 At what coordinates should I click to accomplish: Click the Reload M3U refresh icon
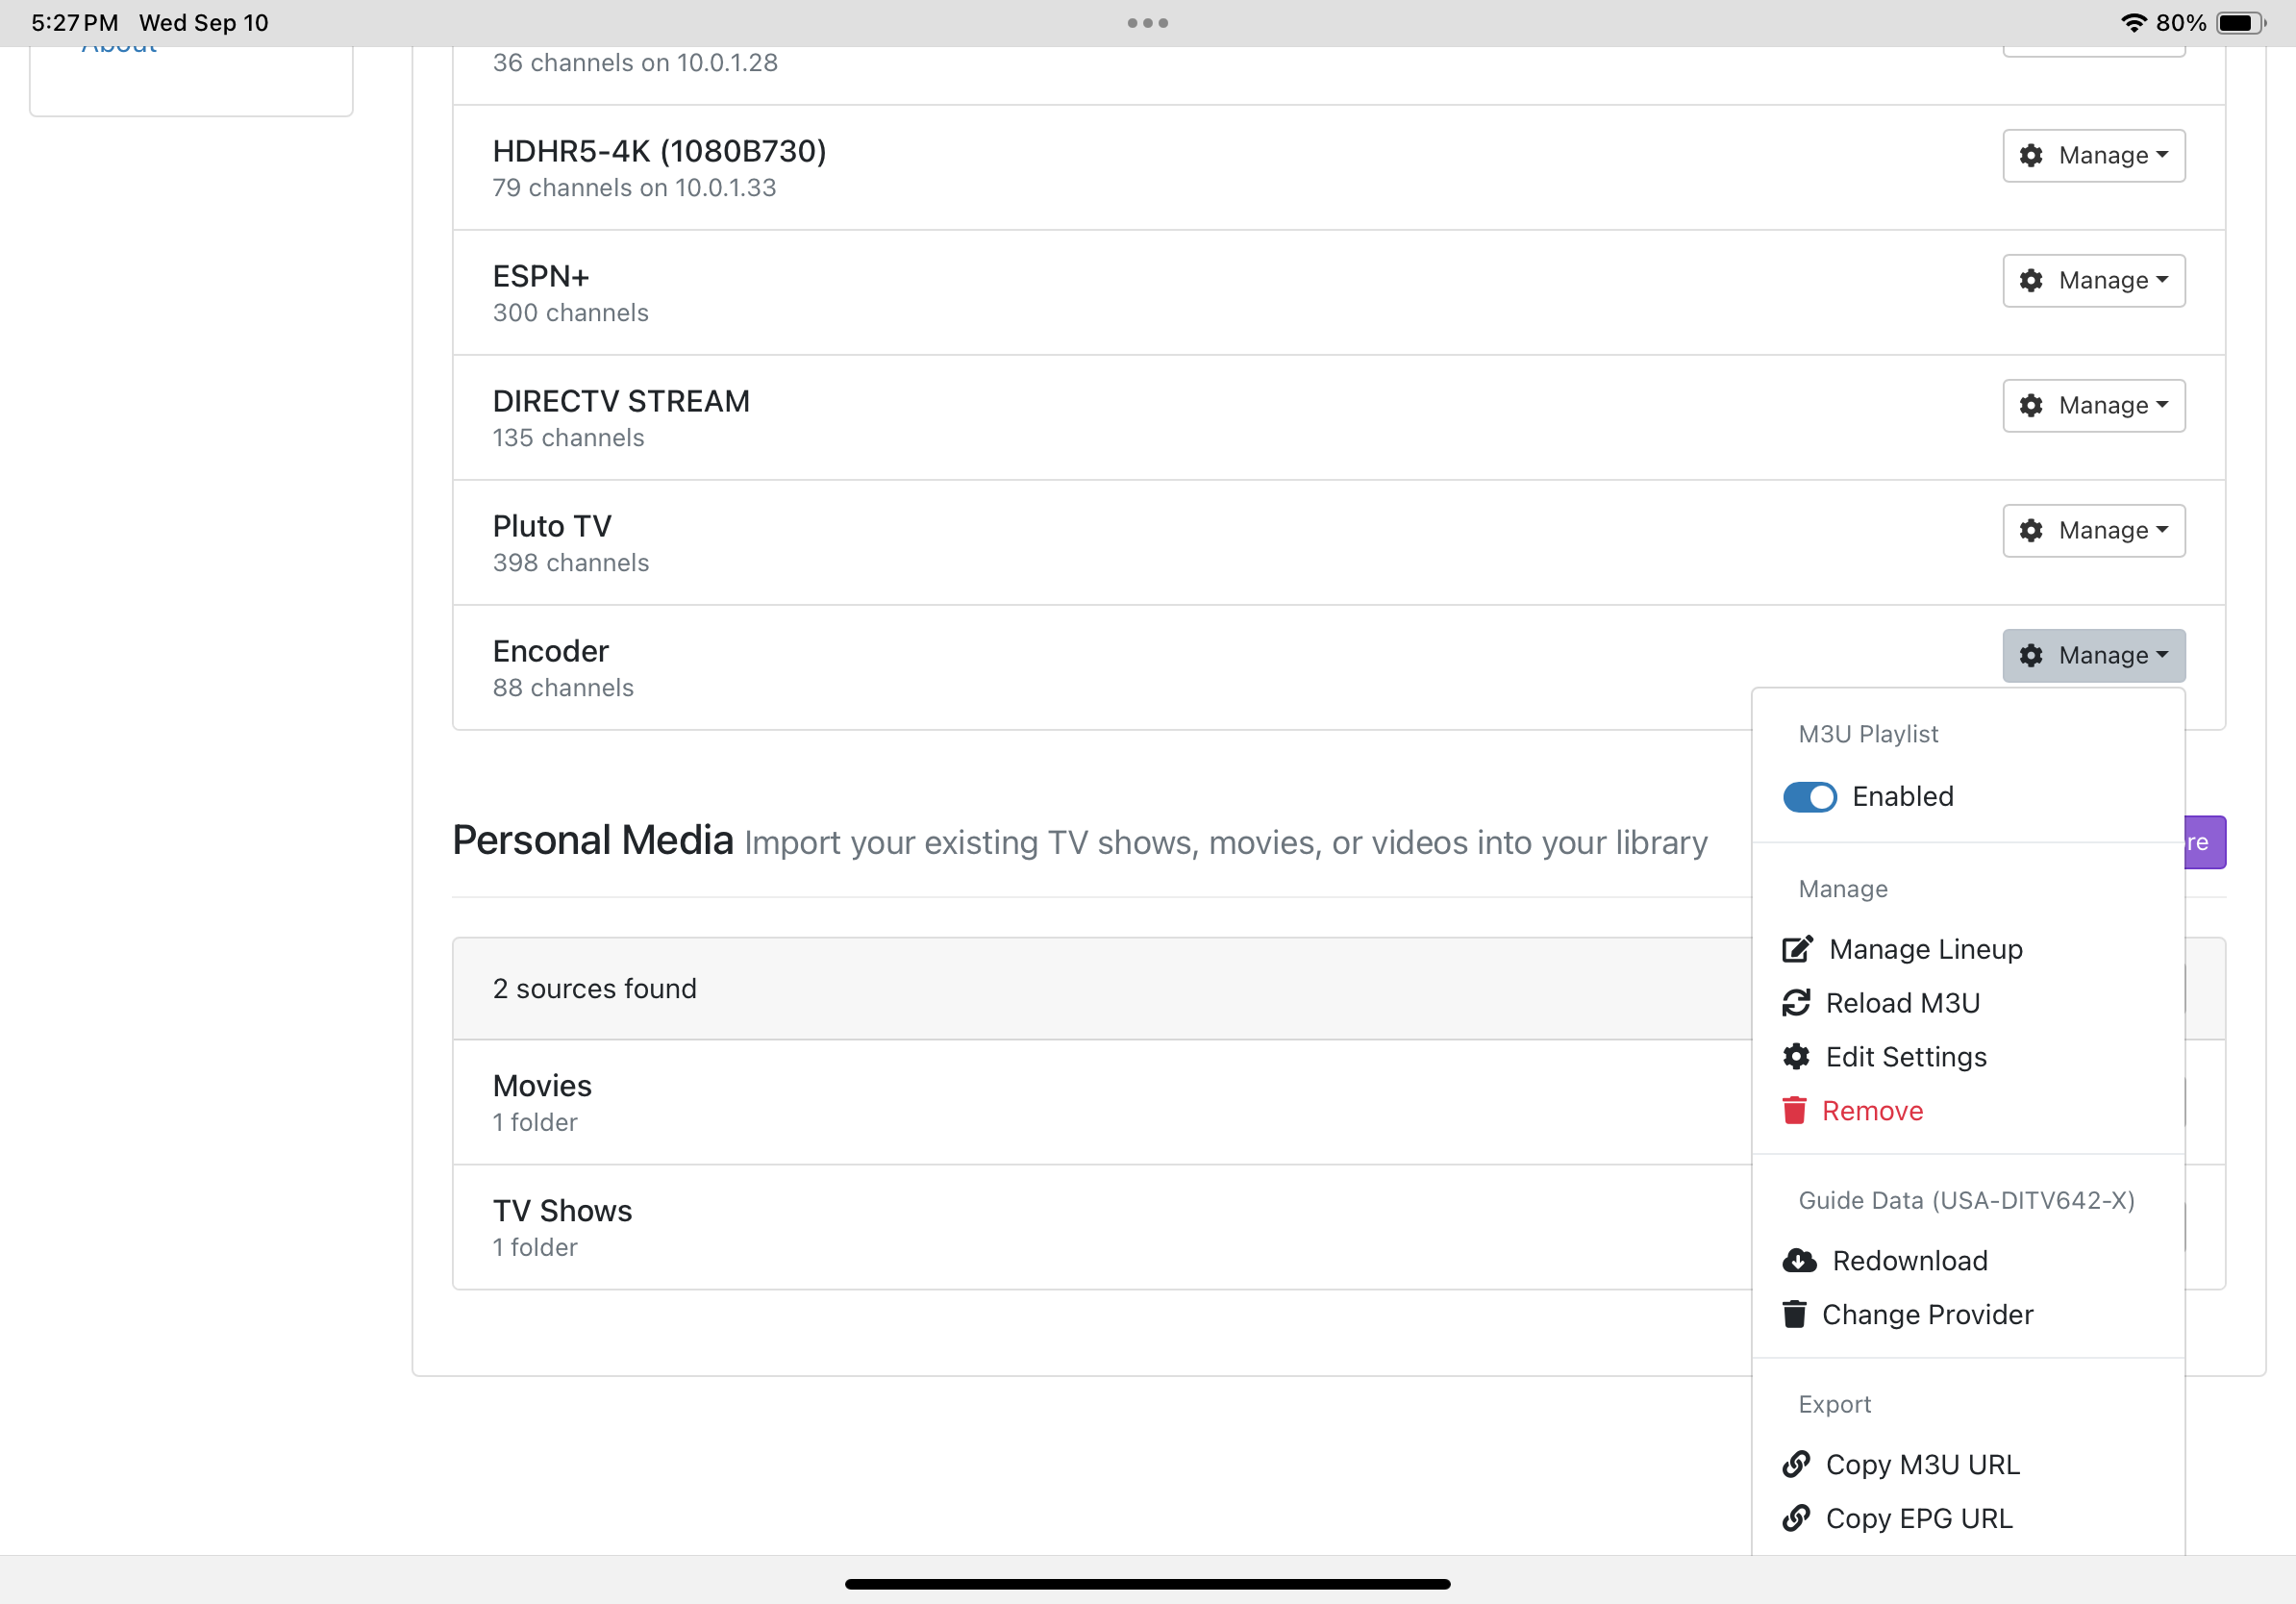click(1796, 1003)
